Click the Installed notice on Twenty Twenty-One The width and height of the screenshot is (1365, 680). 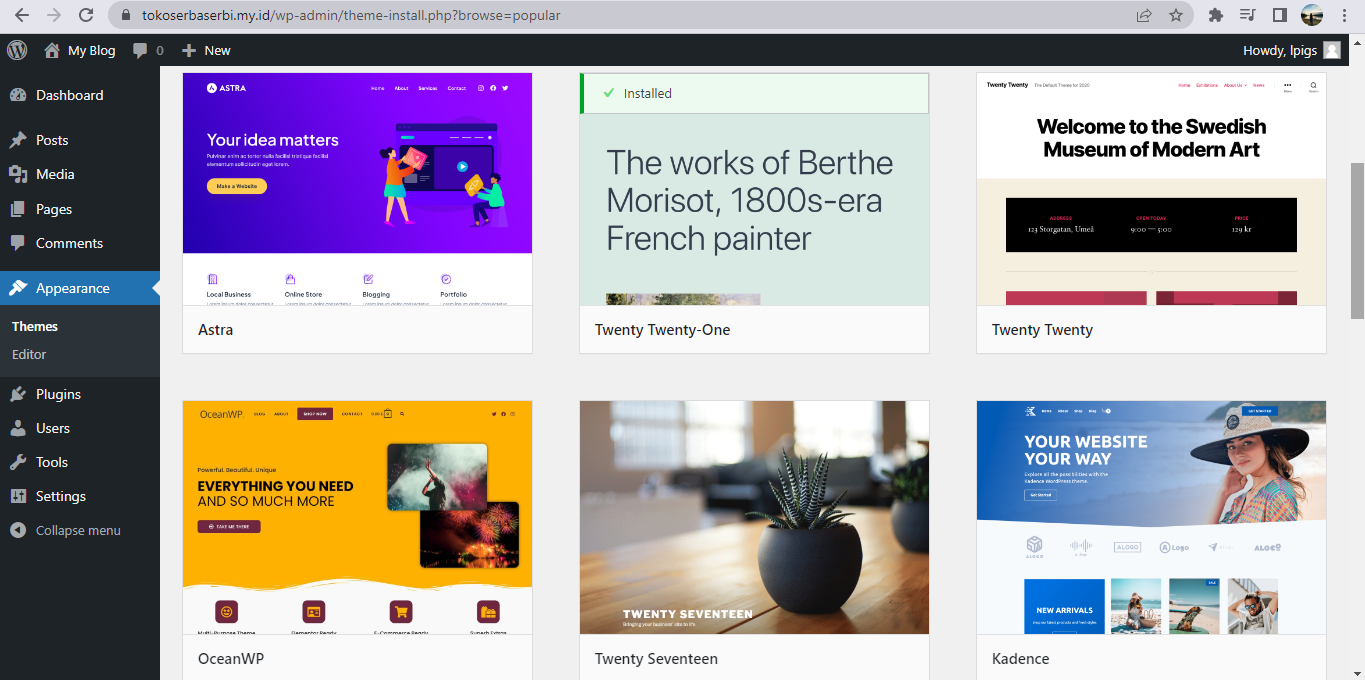click(x=754, y=93)
